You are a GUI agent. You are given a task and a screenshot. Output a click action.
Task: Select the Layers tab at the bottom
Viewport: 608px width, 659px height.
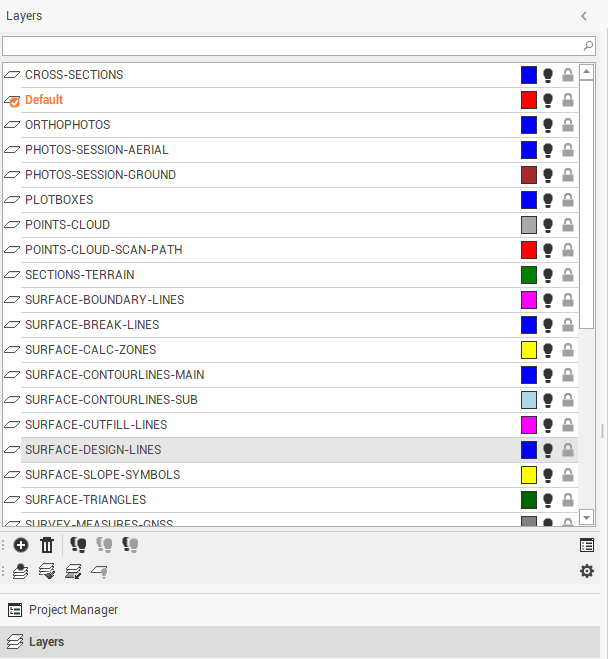[x=46, y=642]
